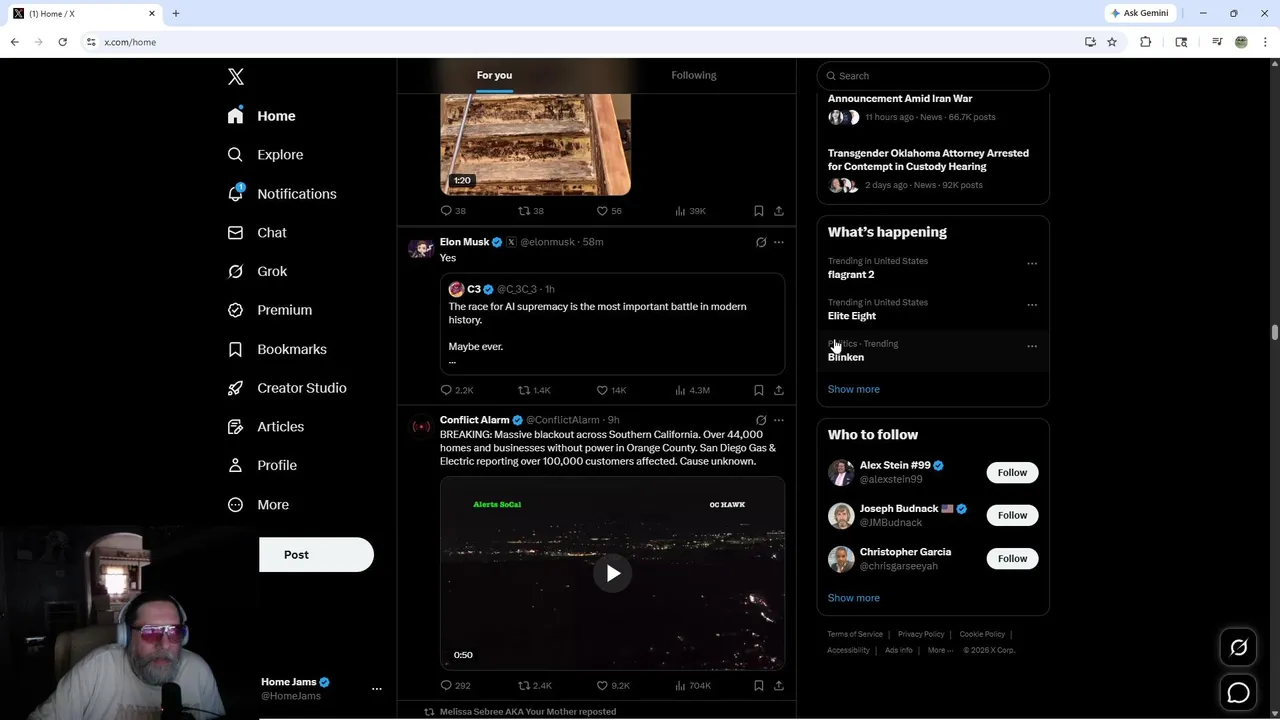
Task: Repost Conflict Alarm's post
Action: (534, 685)
